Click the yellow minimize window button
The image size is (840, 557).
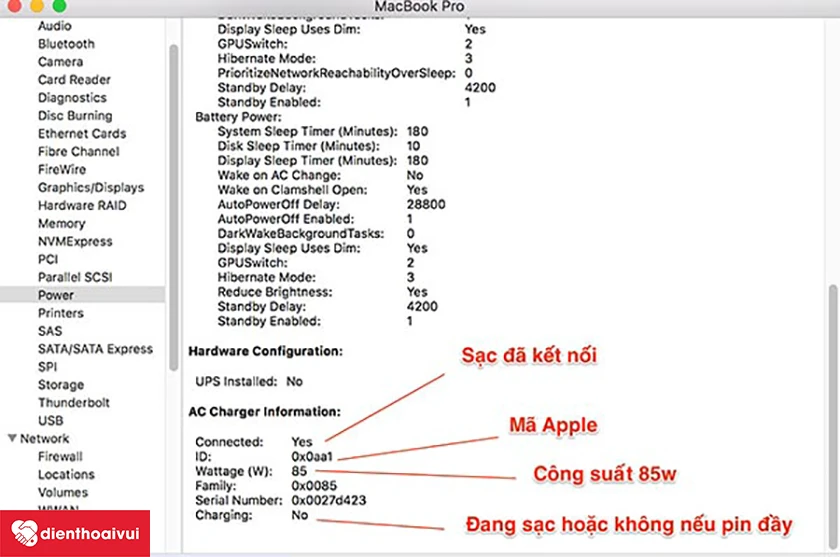point(36,6)
